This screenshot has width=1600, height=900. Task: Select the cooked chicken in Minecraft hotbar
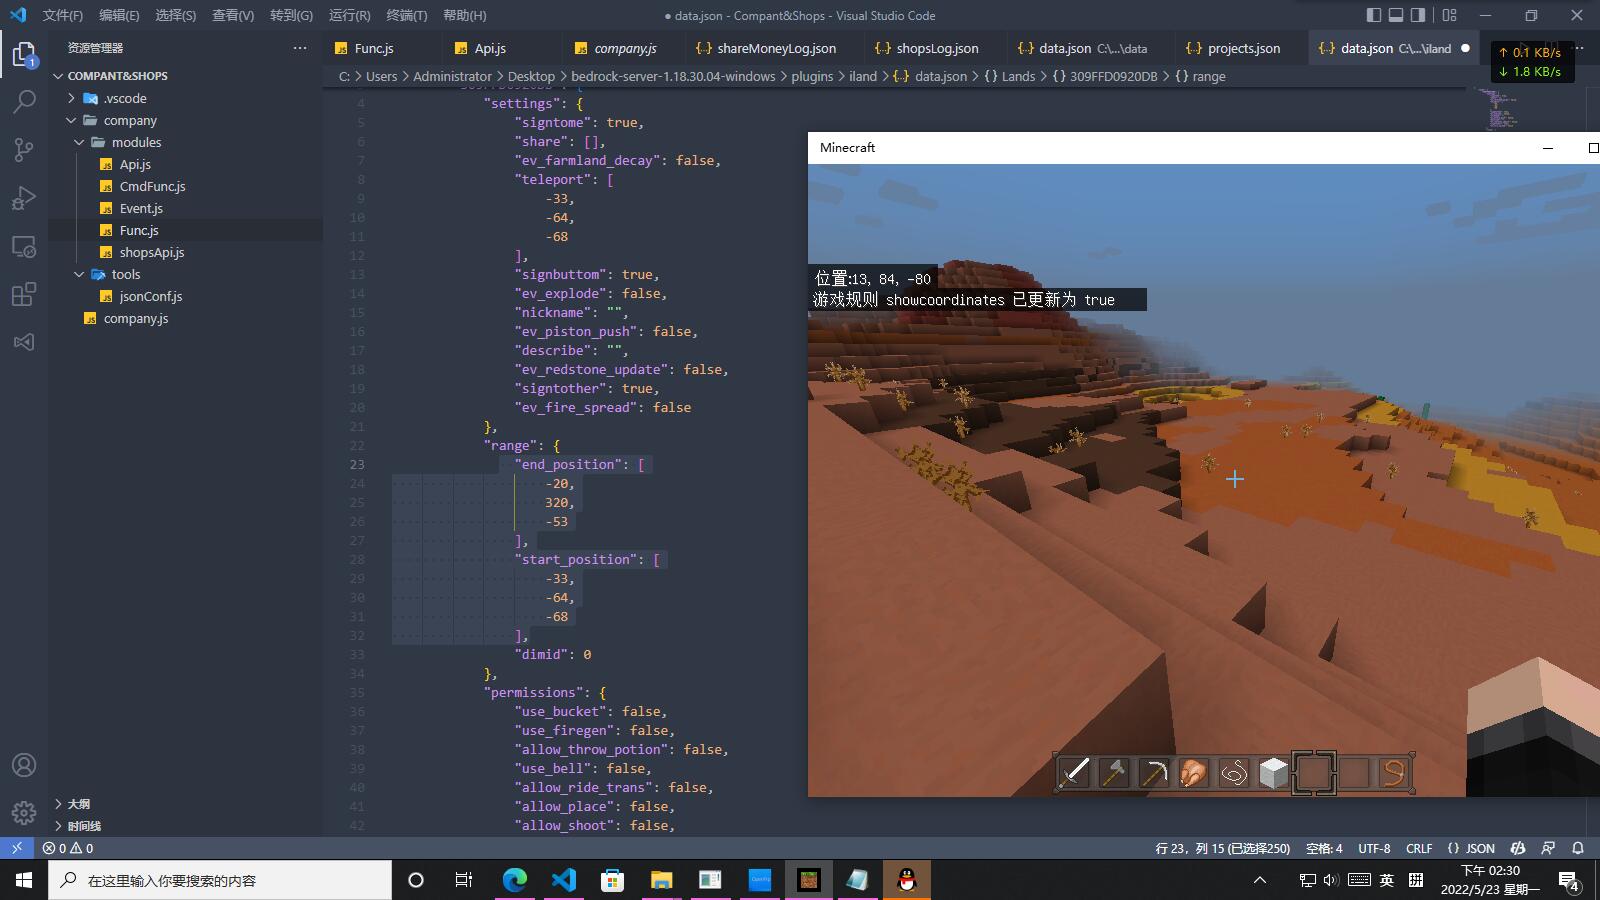1194,773
